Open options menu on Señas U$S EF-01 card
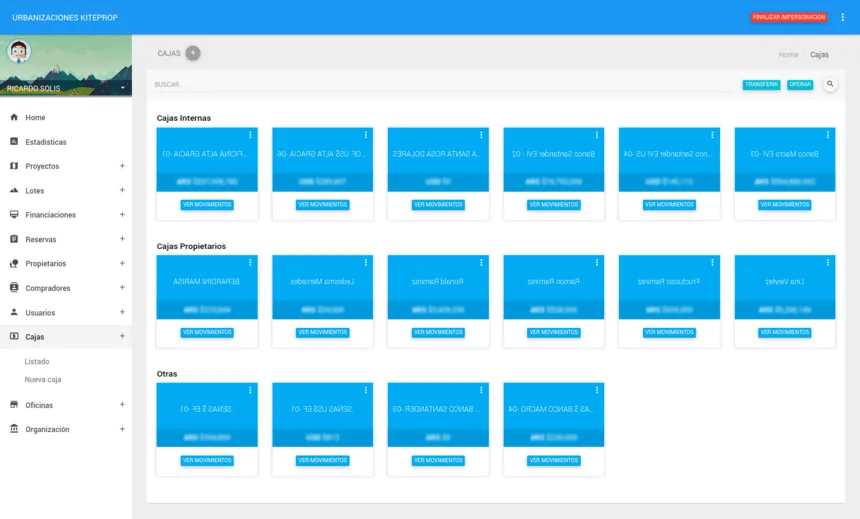Screen dimensions: 860x519 coord(366,390)
